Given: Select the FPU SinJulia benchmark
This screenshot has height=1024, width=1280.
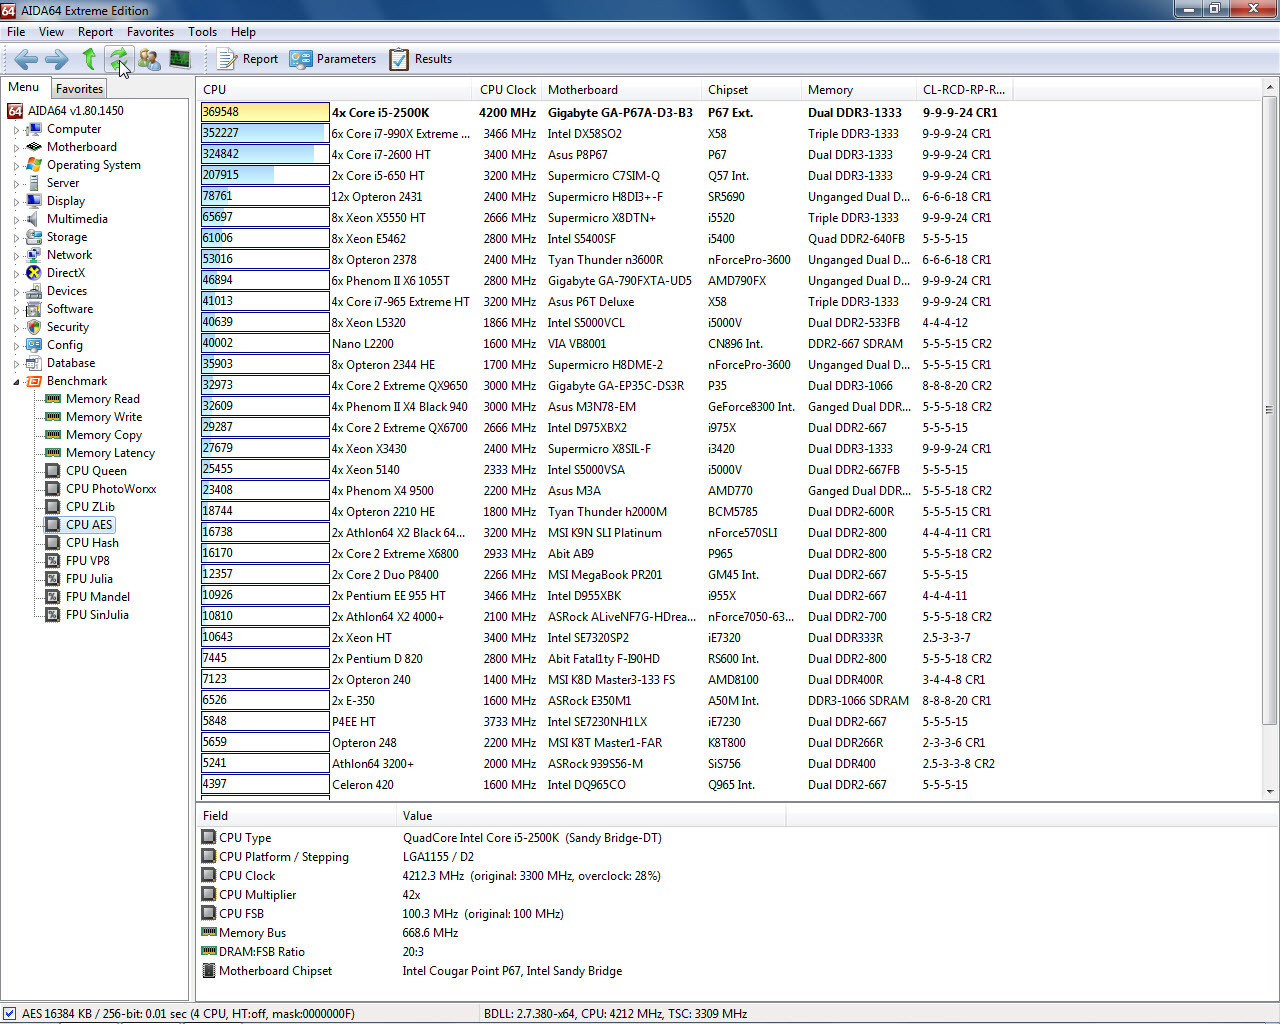Looking at the screenshot, I should (97, 615).
